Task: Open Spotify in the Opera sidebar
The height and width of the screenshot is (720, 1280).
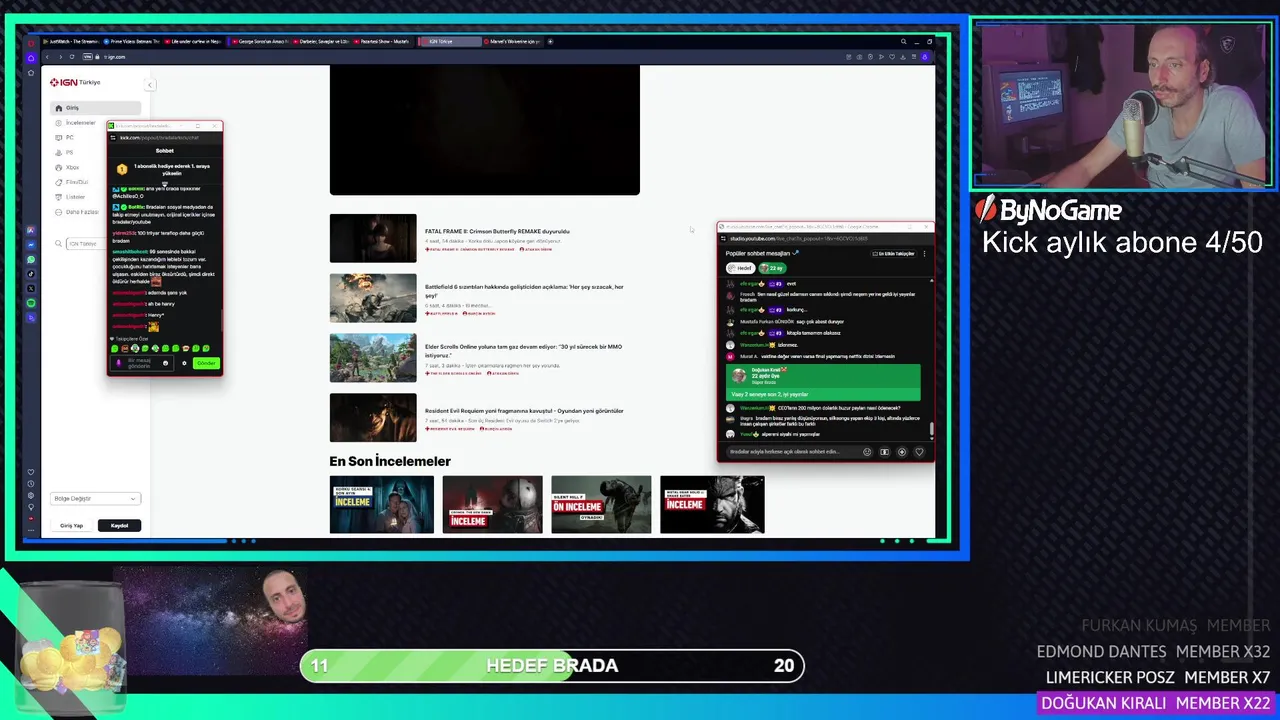Action: tap(31, 303)
